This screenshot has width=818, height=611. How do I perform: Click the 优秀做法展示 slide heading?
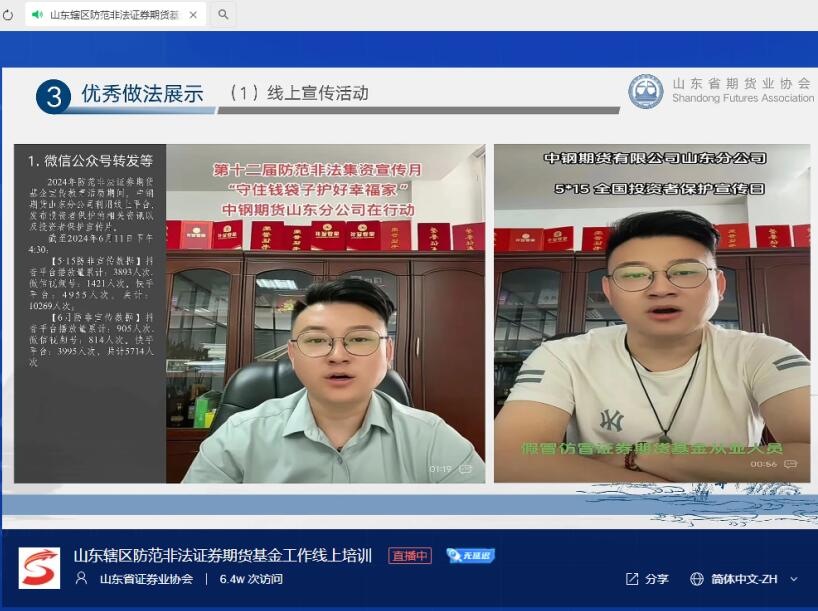click(142, 94)
